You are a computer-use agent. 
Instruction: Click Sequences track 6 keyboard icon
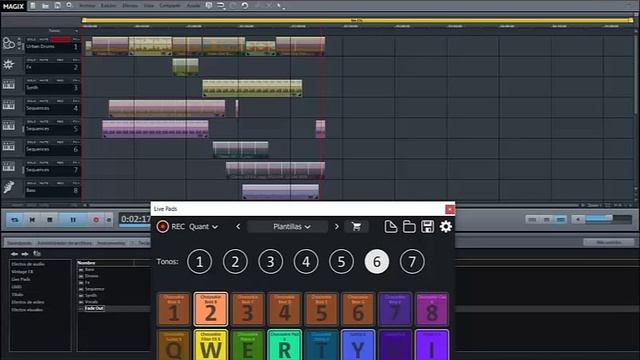click(x=9, y=146)
